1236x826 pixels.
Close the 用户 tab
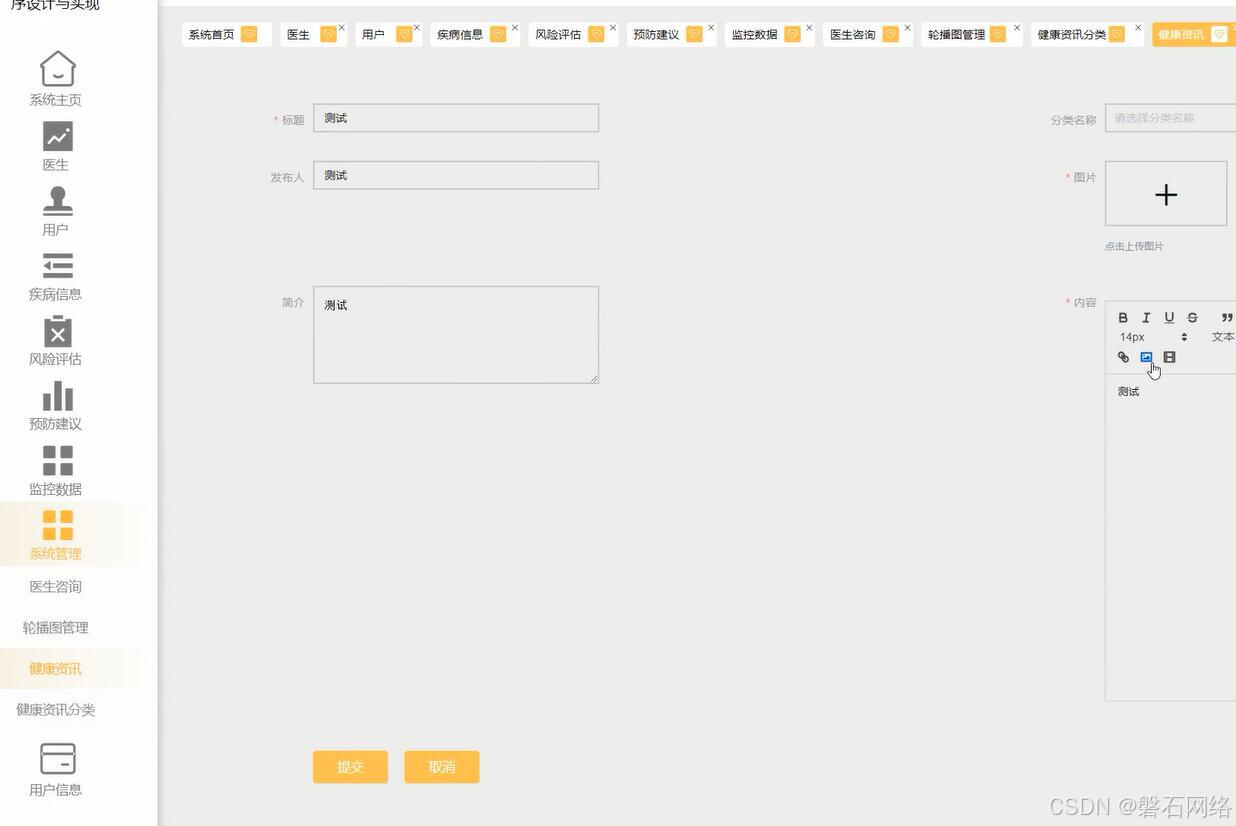click(417, 28)
